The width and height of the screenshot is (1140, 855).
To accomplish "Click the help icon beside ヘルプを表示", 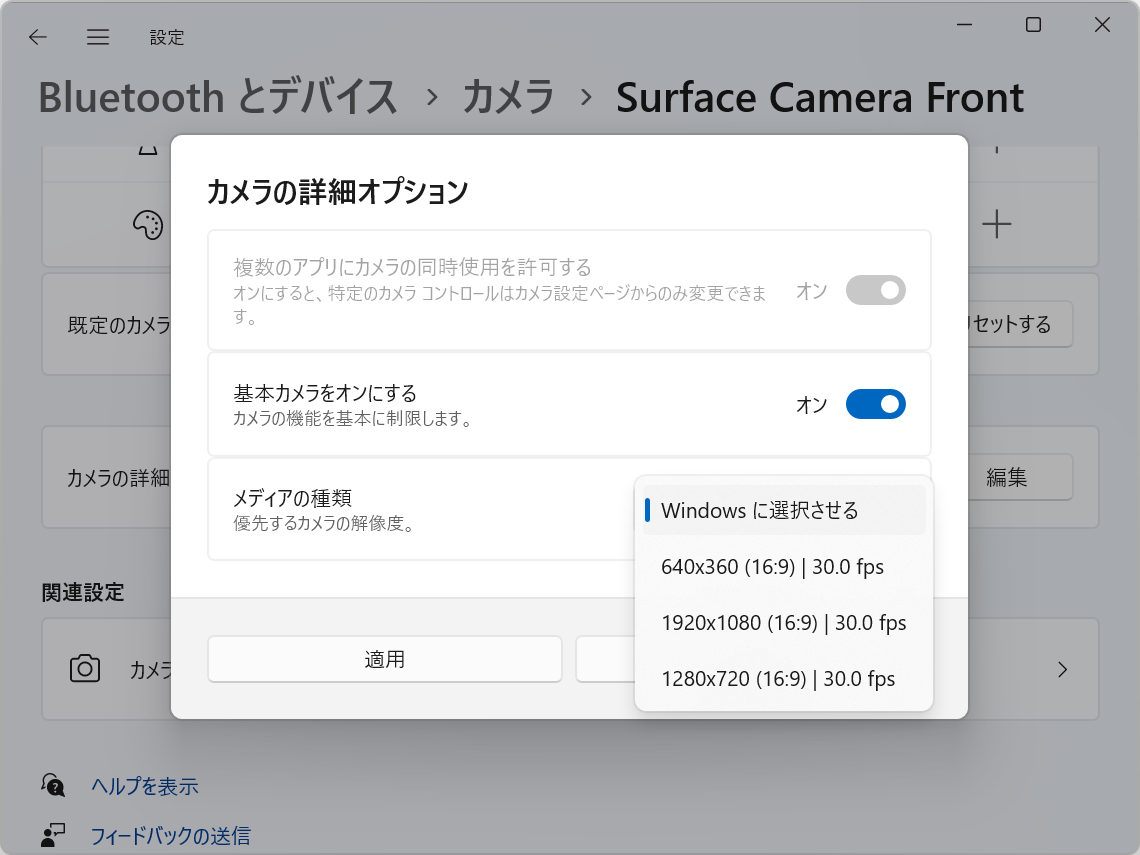I will (x=52, y=786).
